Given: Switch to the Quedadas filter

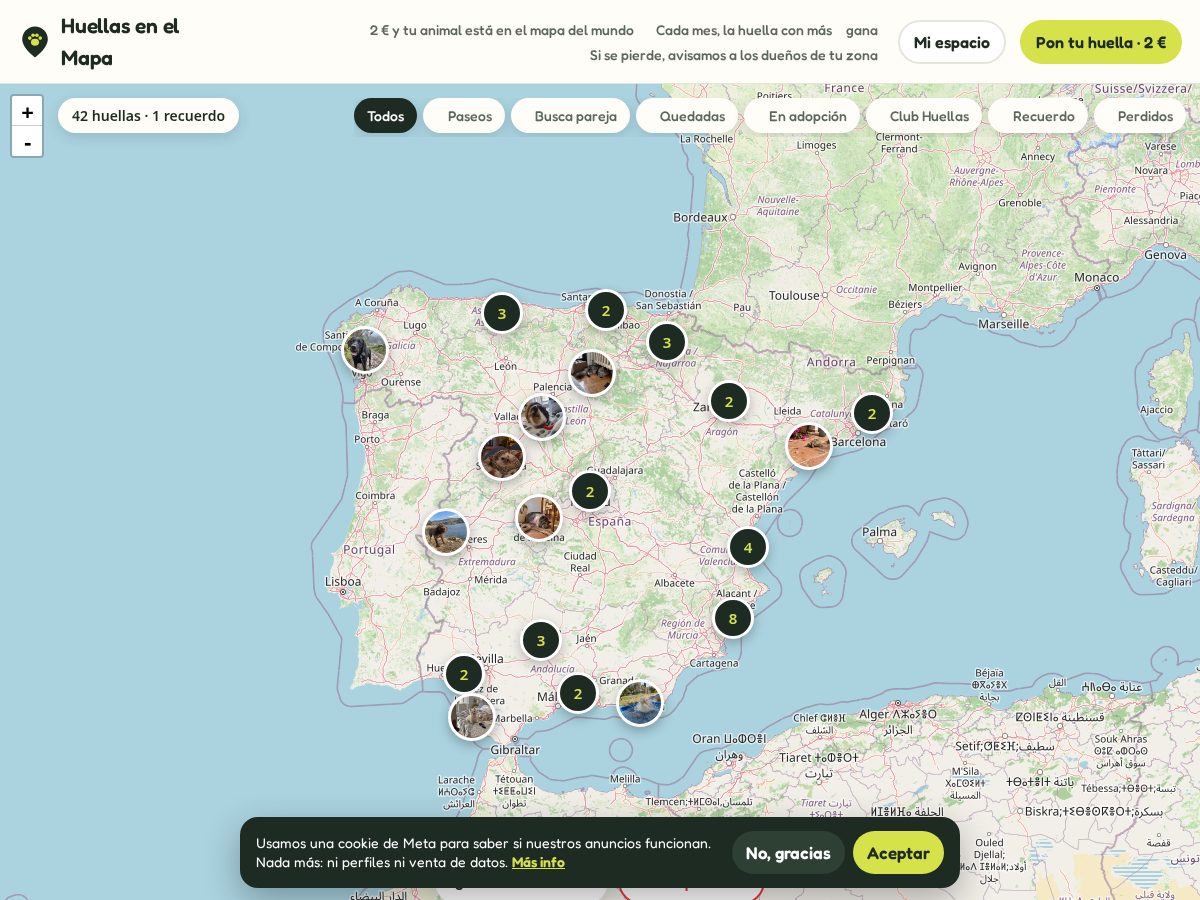Looking at the screenshot, I should (x=687, y=116).
